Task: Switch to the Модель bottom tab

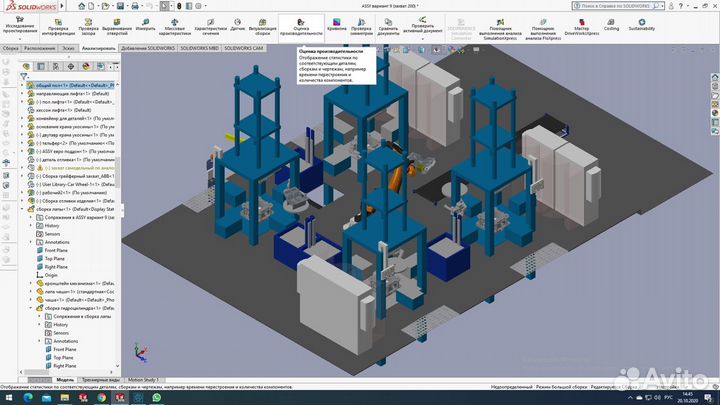Action: (65, 380)
